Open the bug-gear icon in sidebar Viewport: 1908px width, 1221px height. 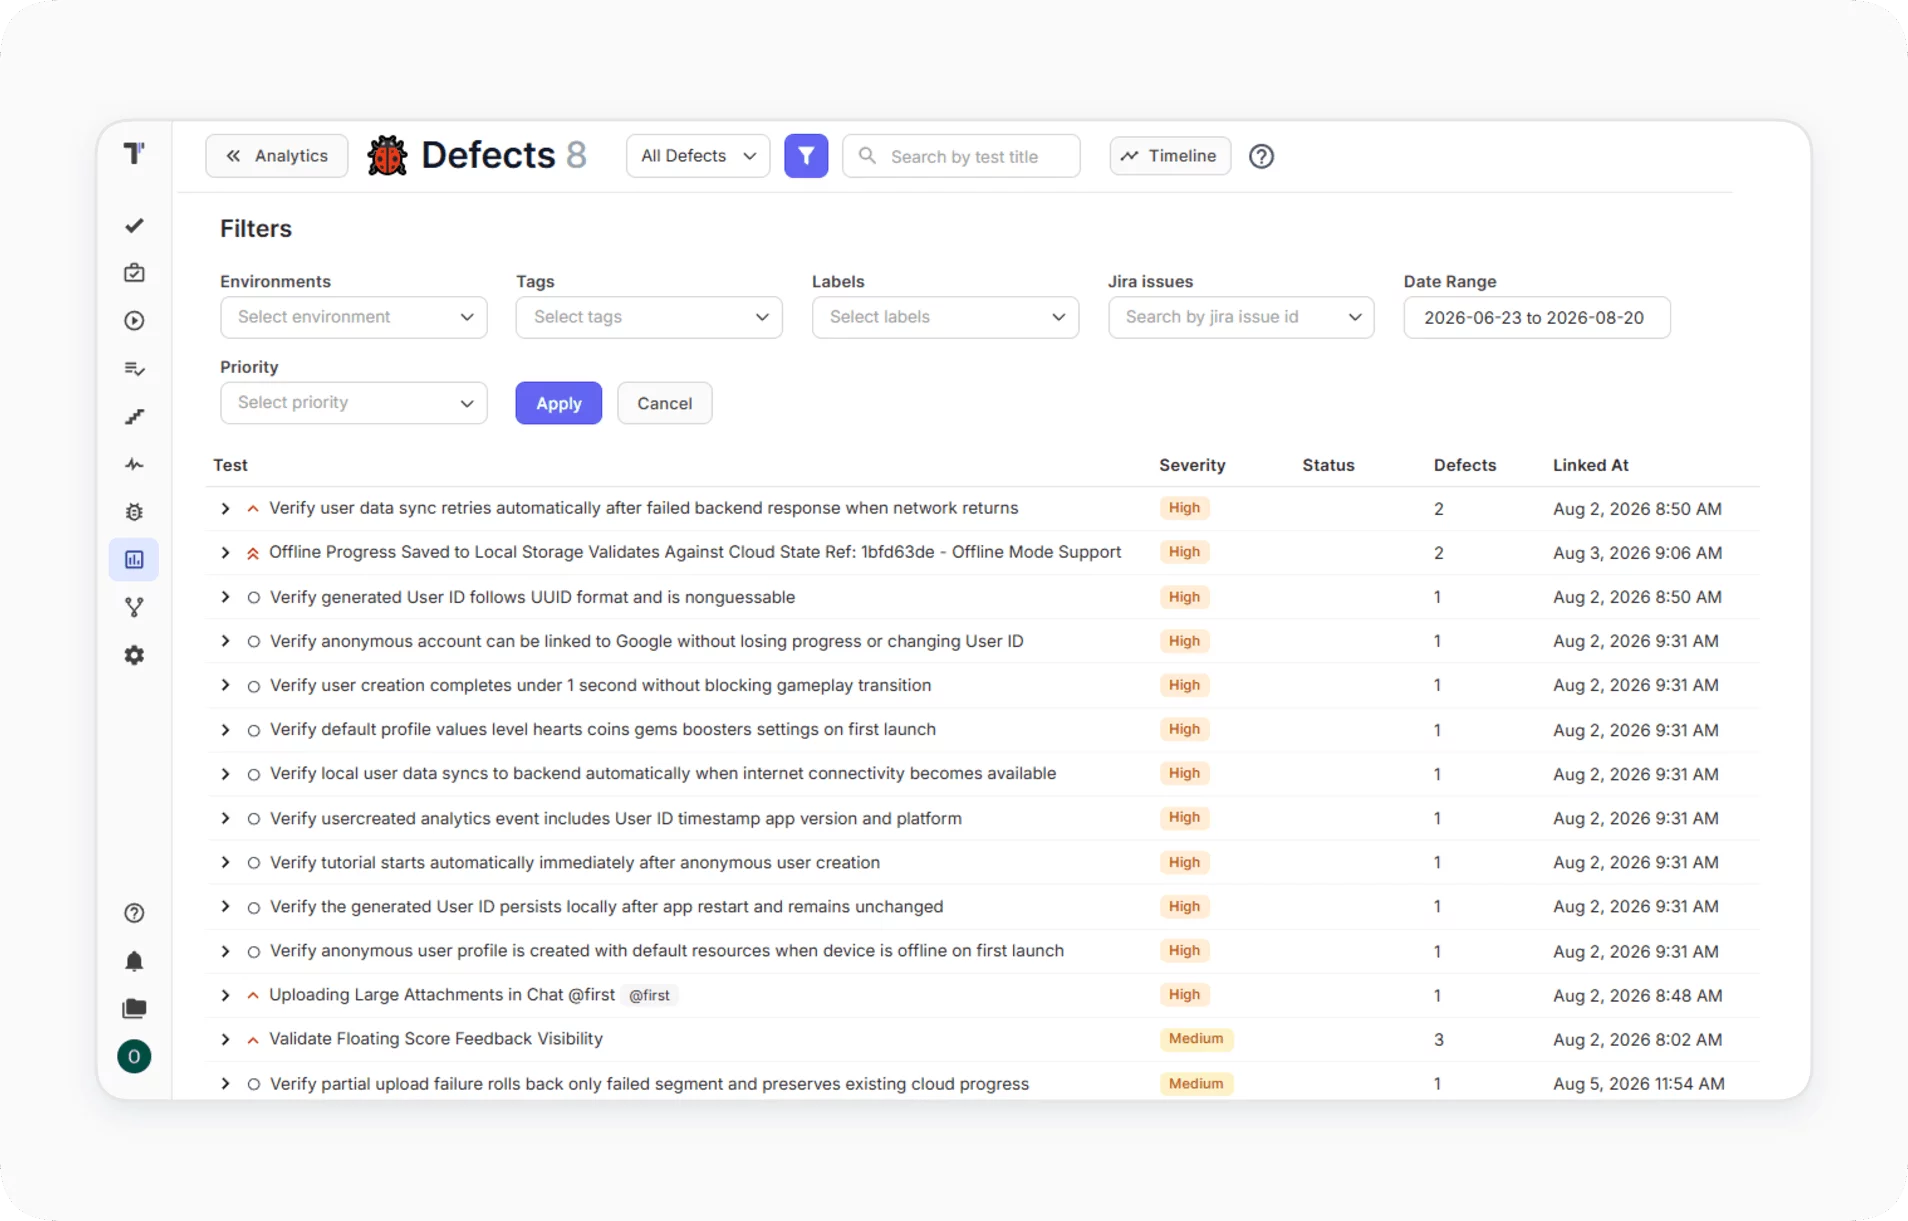(134, 512)
